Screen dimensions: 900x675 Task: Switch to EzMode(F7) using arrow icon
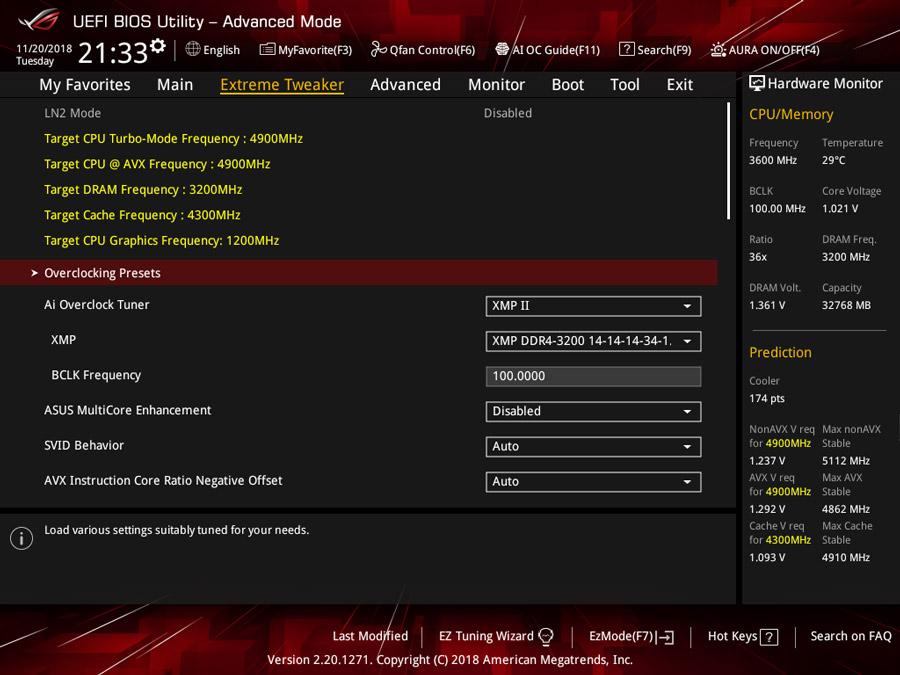tap(665, 637)
